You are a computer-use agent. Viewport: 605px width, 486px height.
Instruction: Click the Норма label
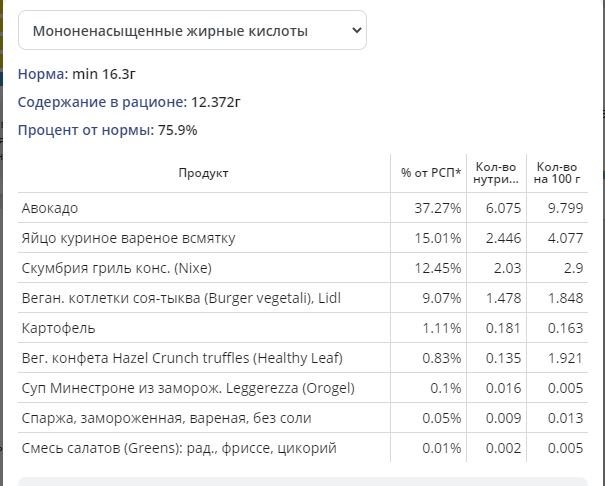pos(43,74)
